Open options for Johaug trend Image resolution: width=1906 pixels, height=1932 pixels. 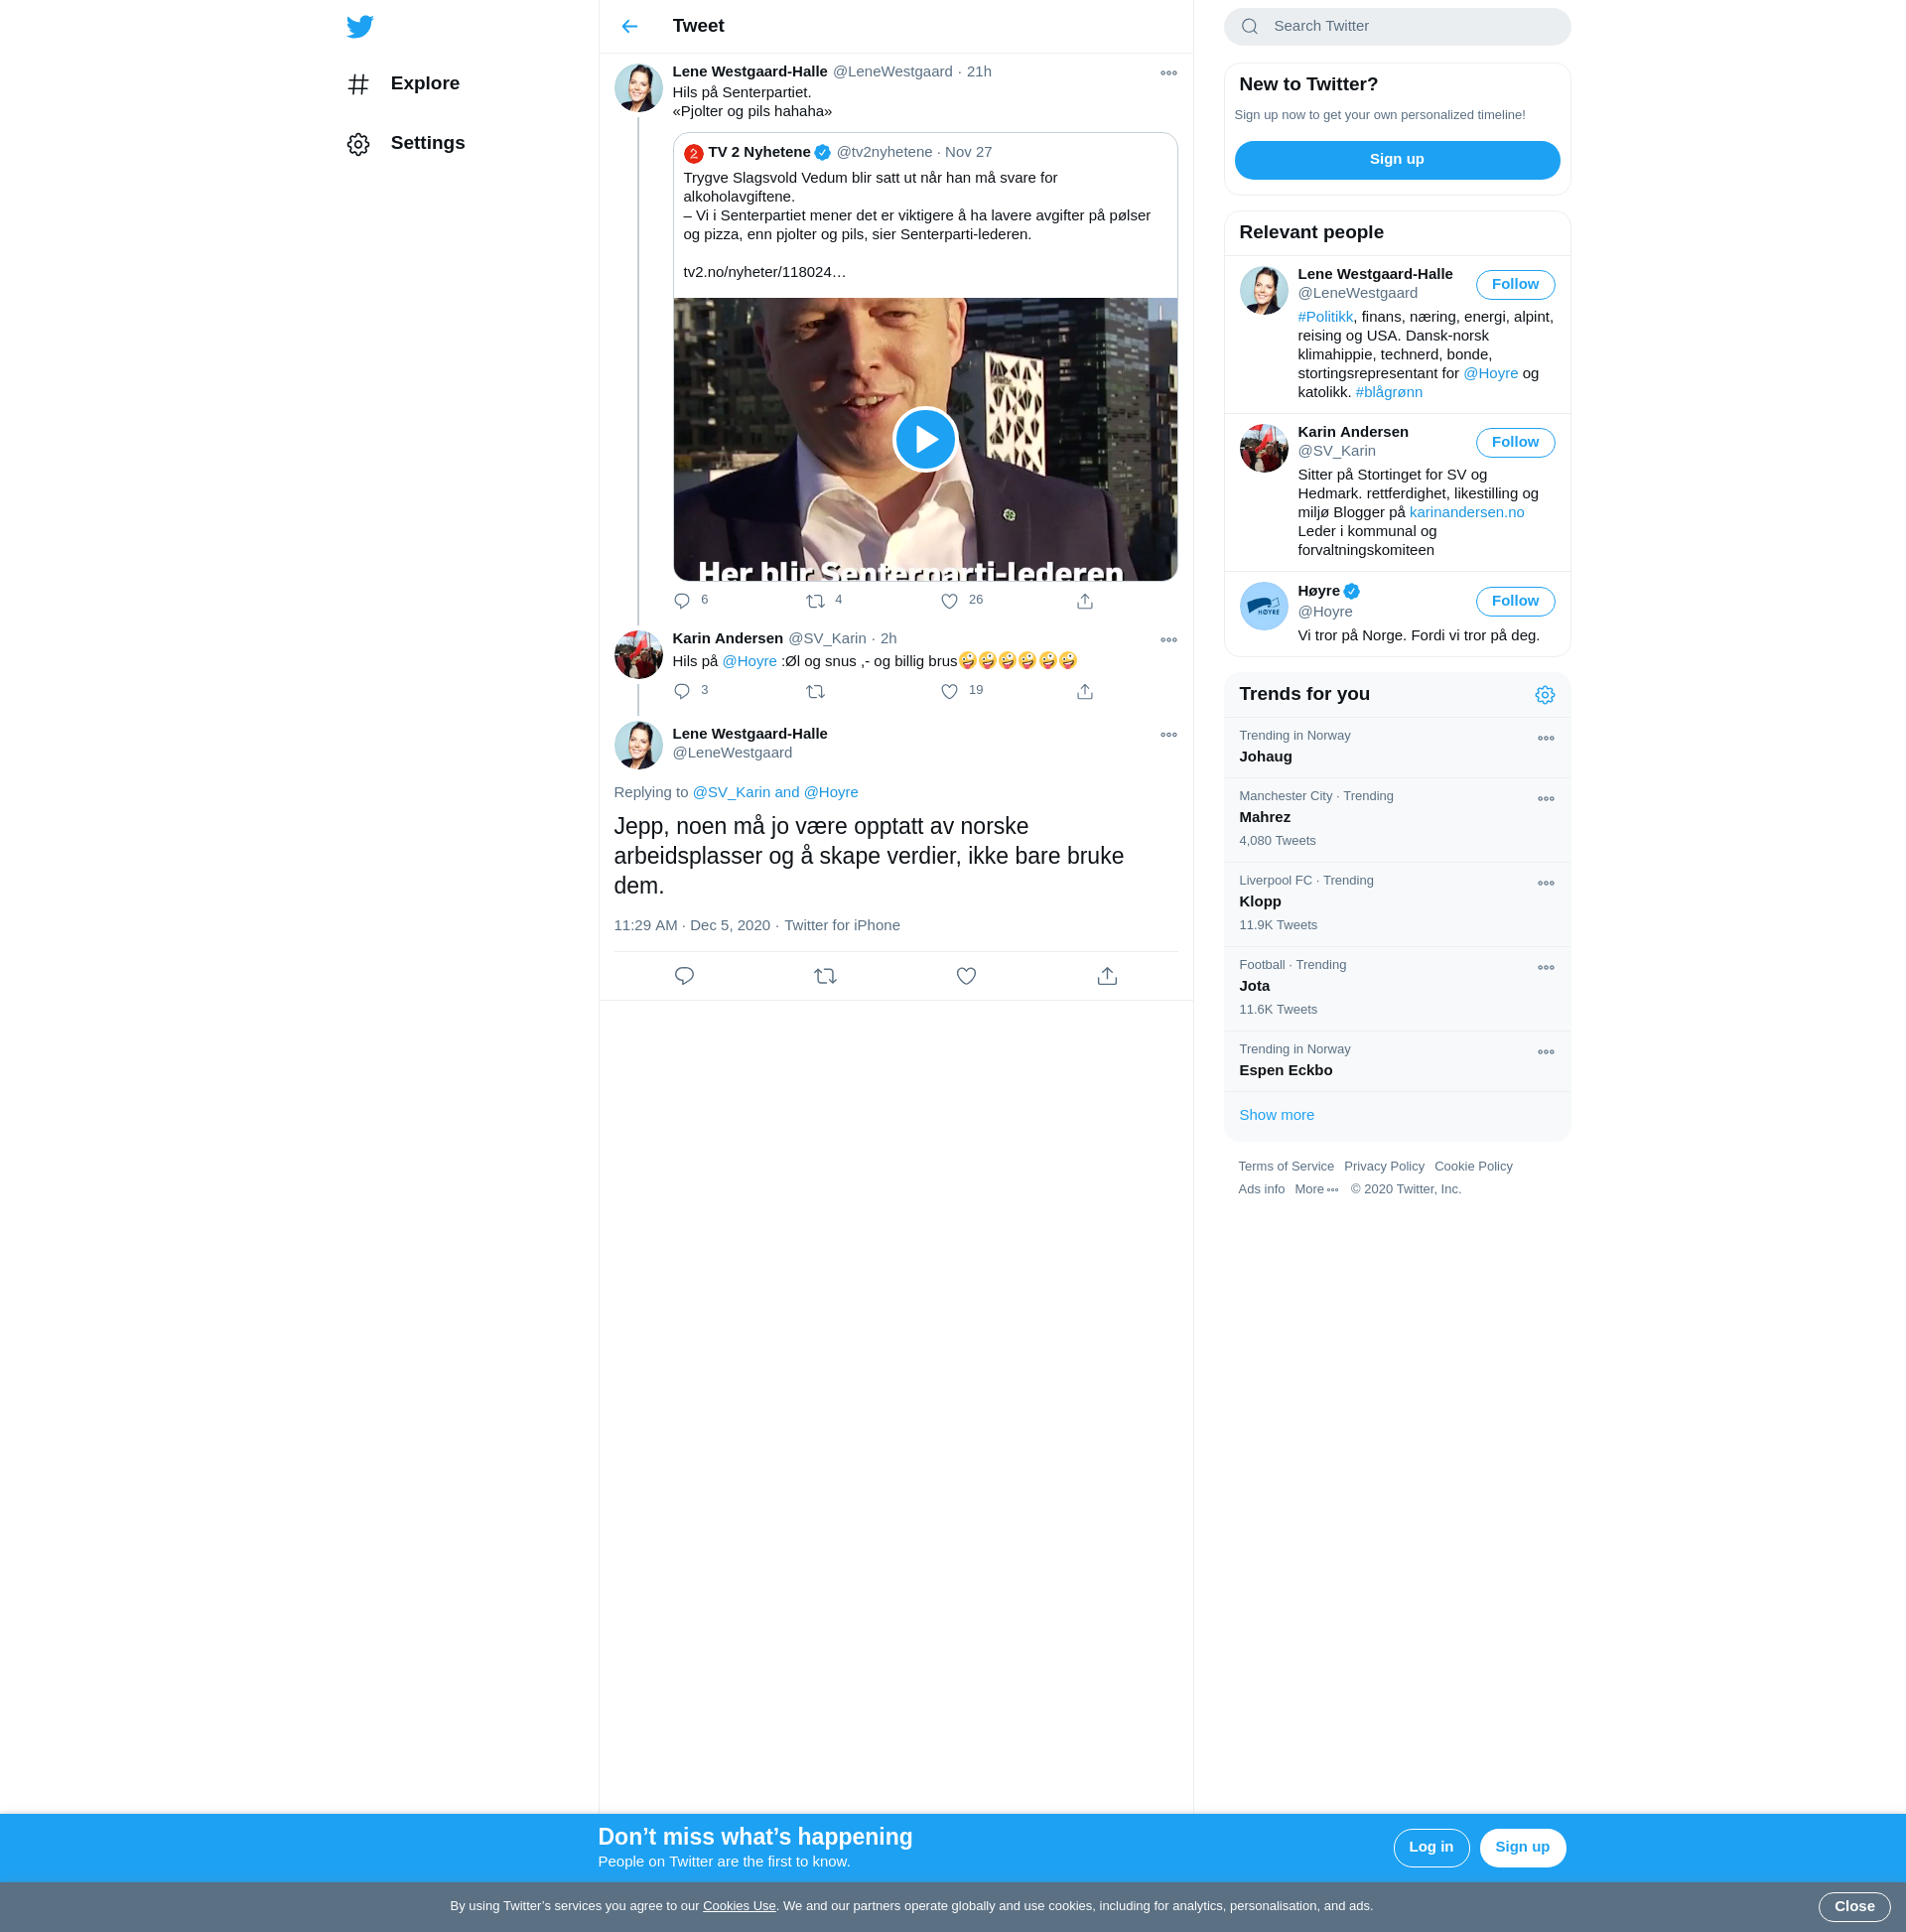click(x=1545, y=739)
